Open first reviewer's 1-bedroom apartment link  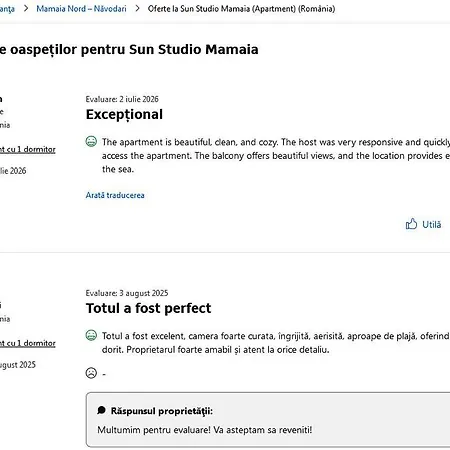28,149
